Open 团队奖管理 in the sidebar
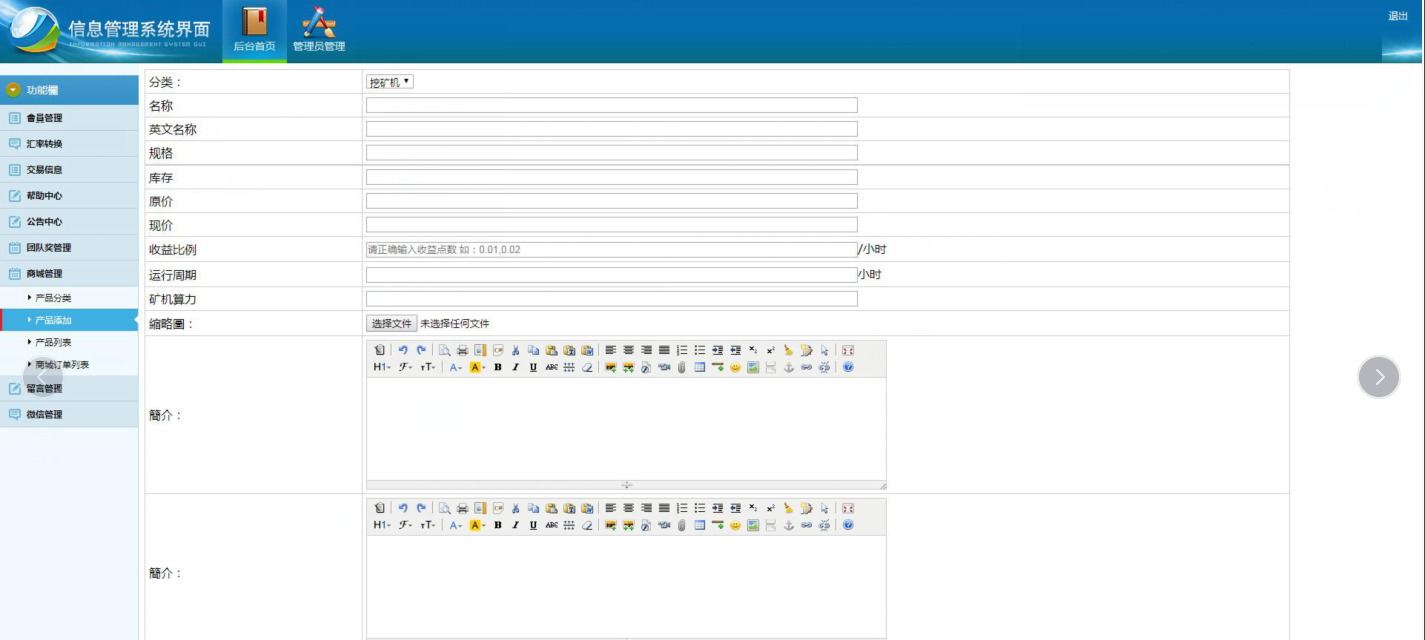This screenshot has height=640, width=1425. coord(69,248)
